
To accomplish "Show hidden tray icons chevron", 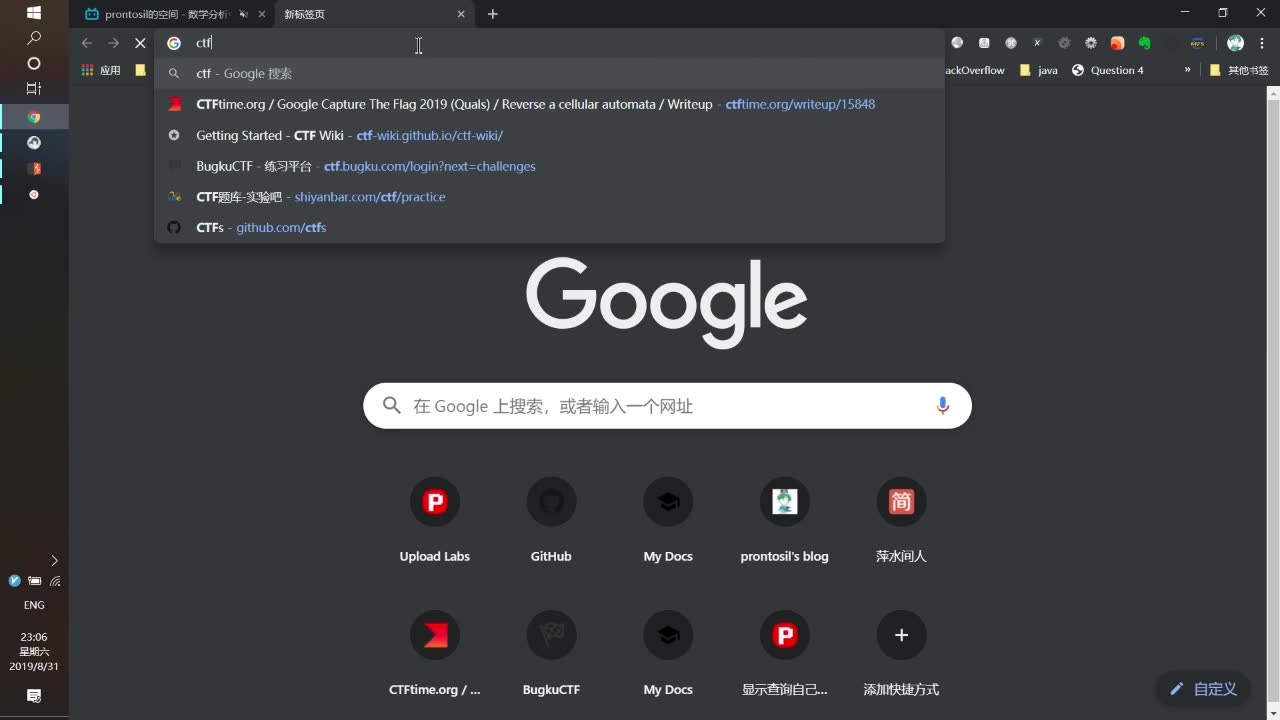I will [54, 560].
